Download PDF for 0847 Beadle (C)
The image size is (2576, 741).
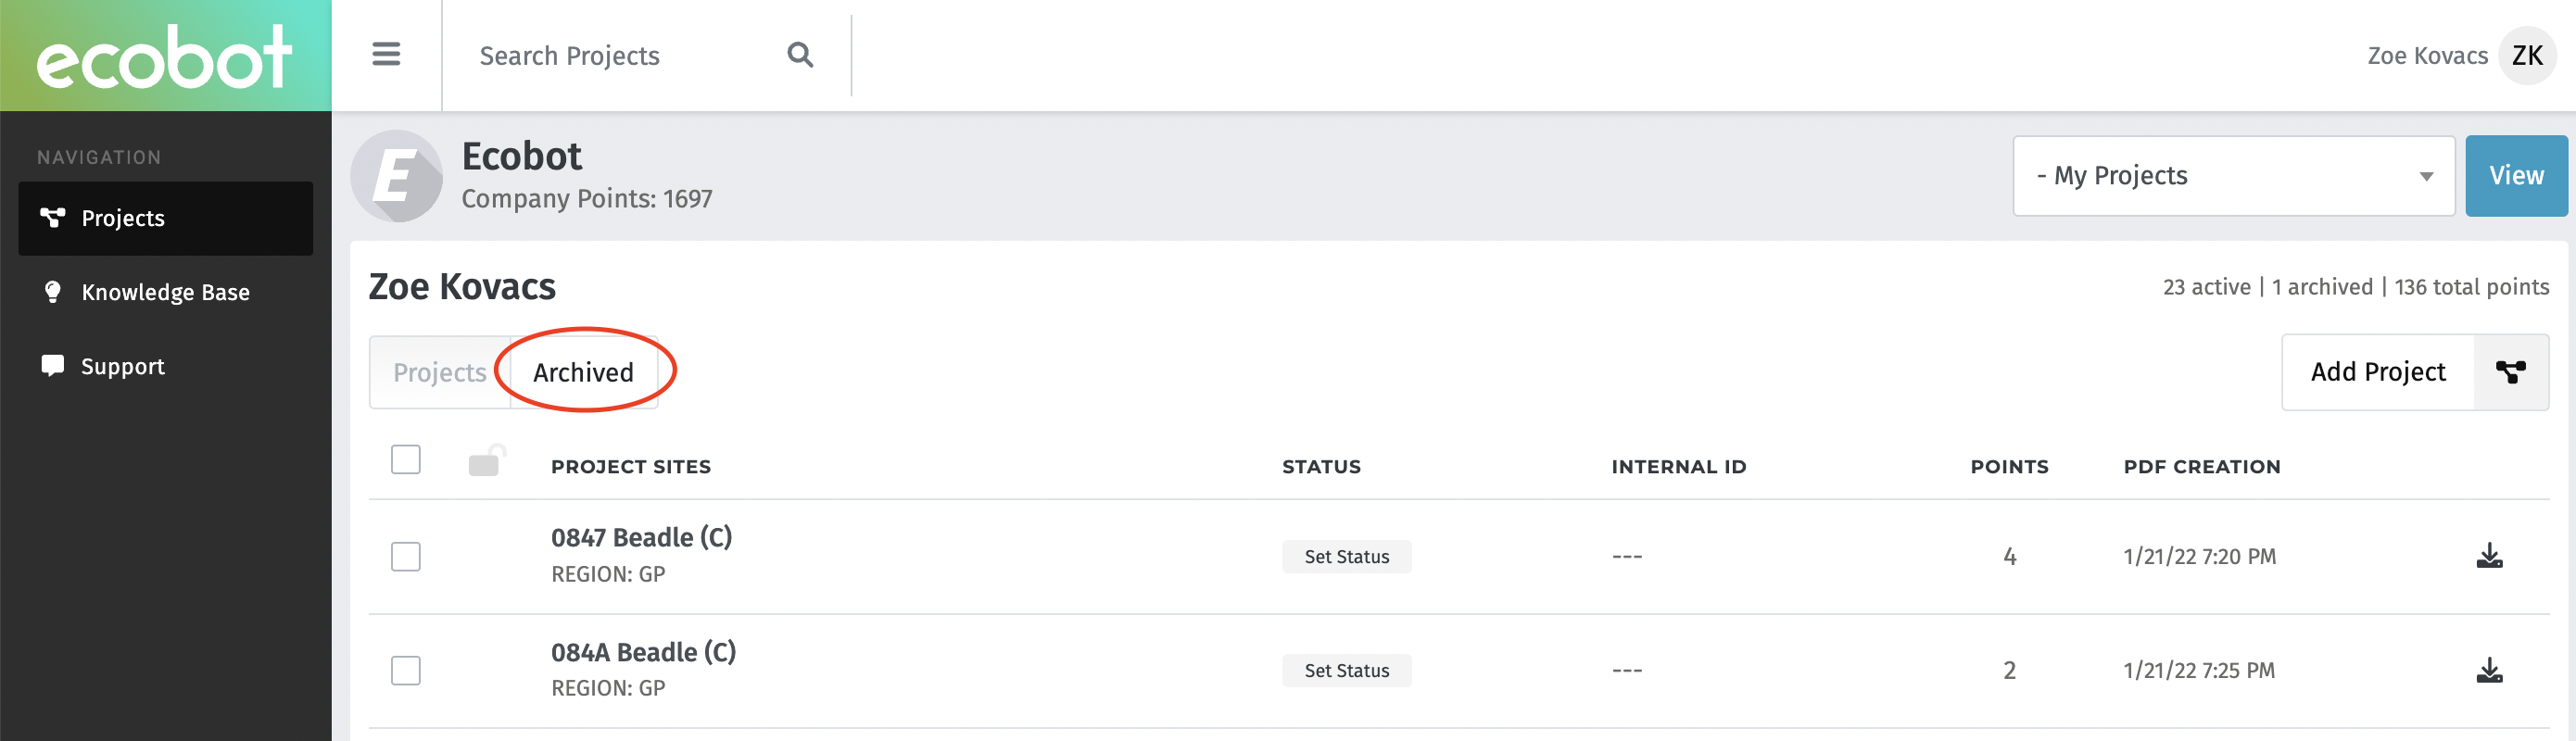2489,556
